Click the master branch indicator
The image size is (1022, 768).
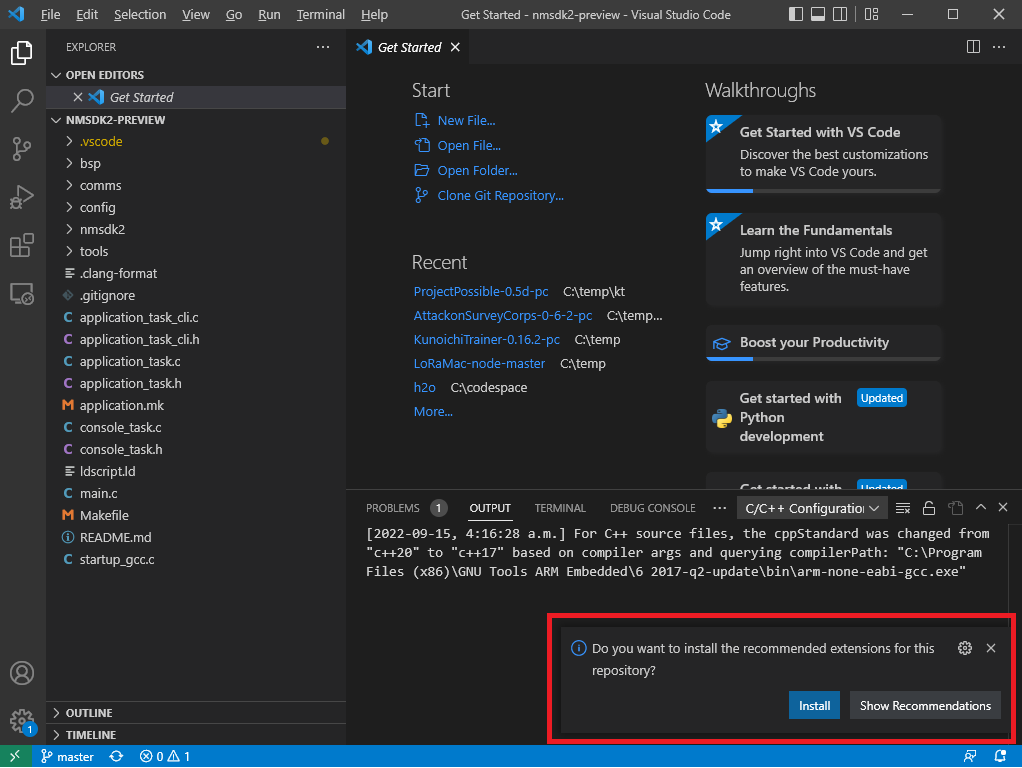click(x=68, y=756)
